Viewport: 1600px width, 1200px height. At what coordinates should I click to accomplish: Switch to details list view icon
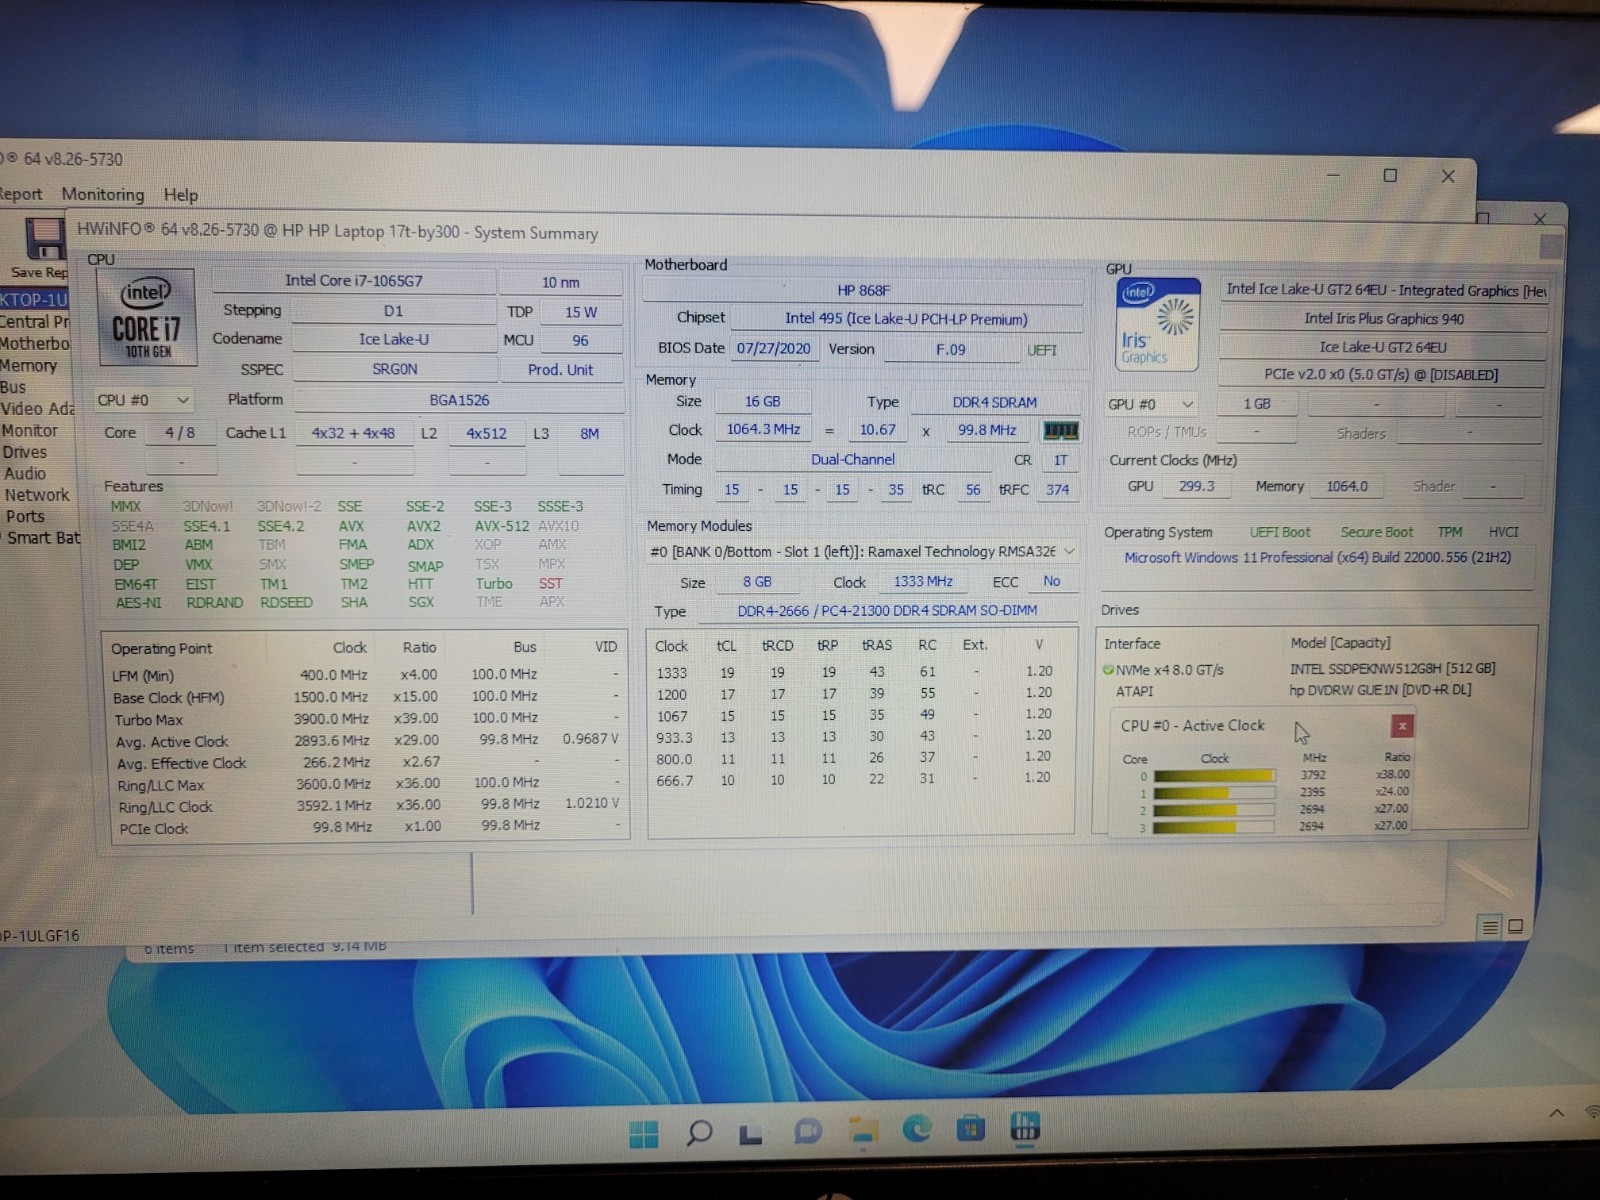1490,927
